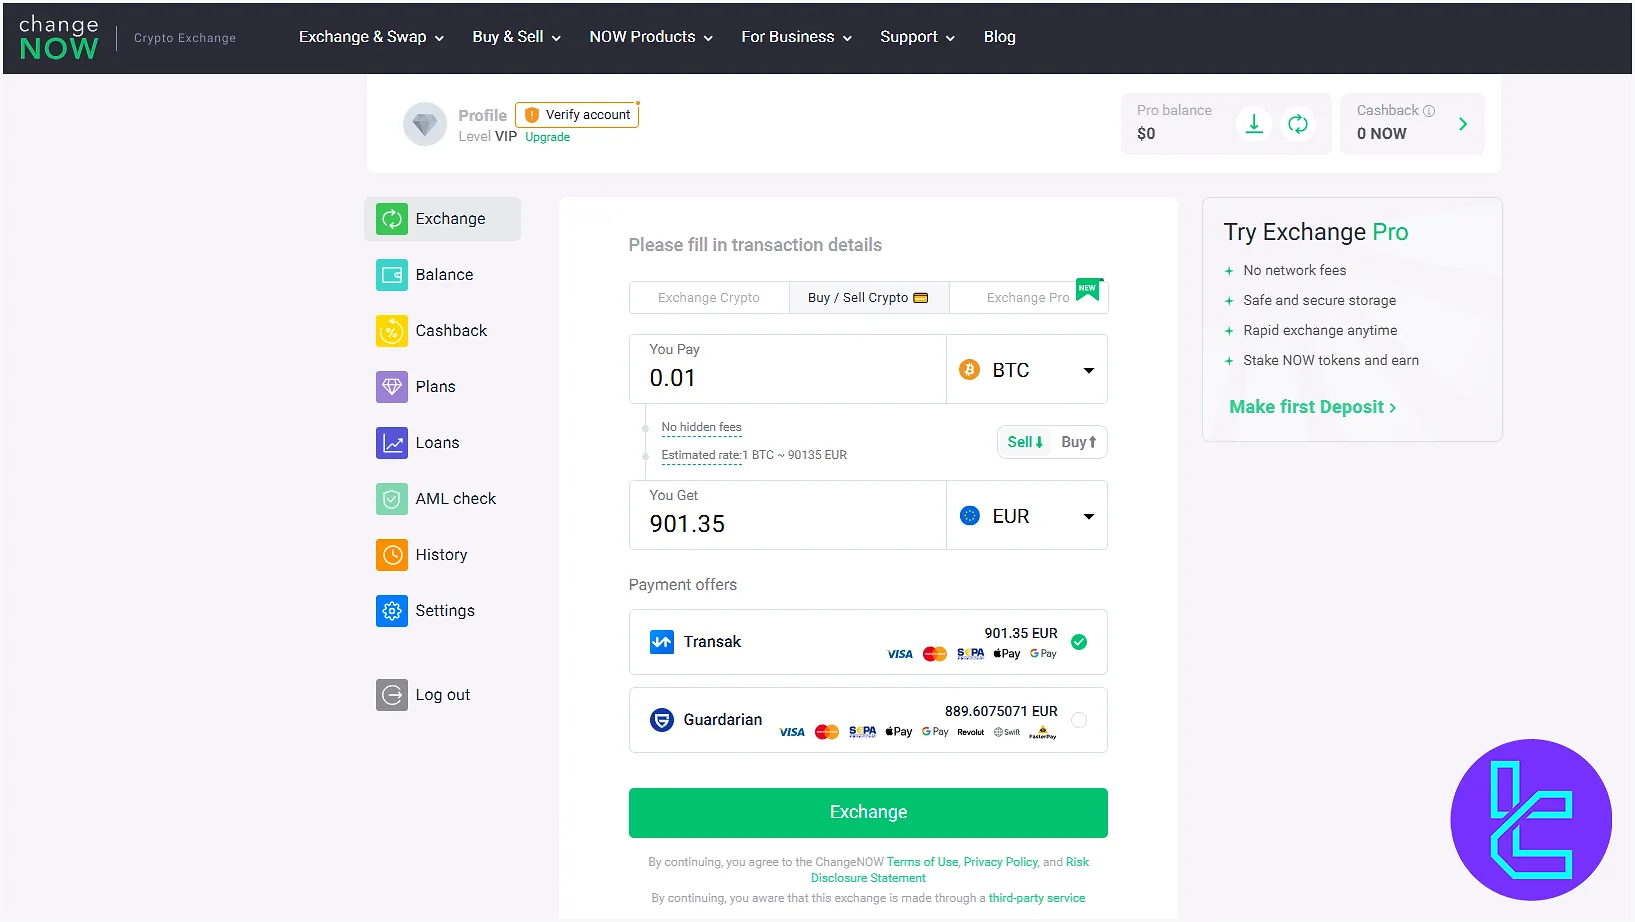Click the EUR flag icon
1635x922 pixels.
coord(970,516)
